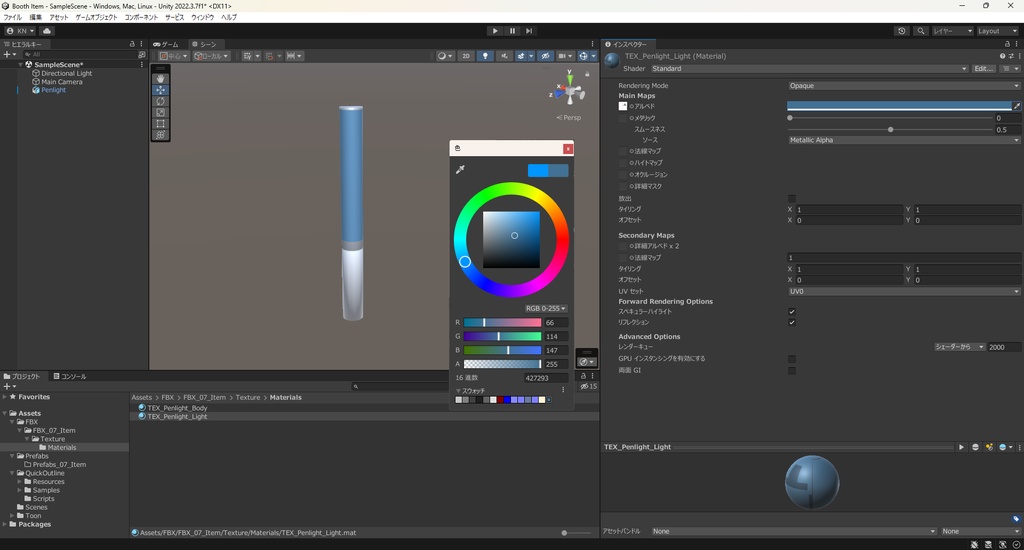
Task: Toggle the emission checkbox
Action: [792, 199]
